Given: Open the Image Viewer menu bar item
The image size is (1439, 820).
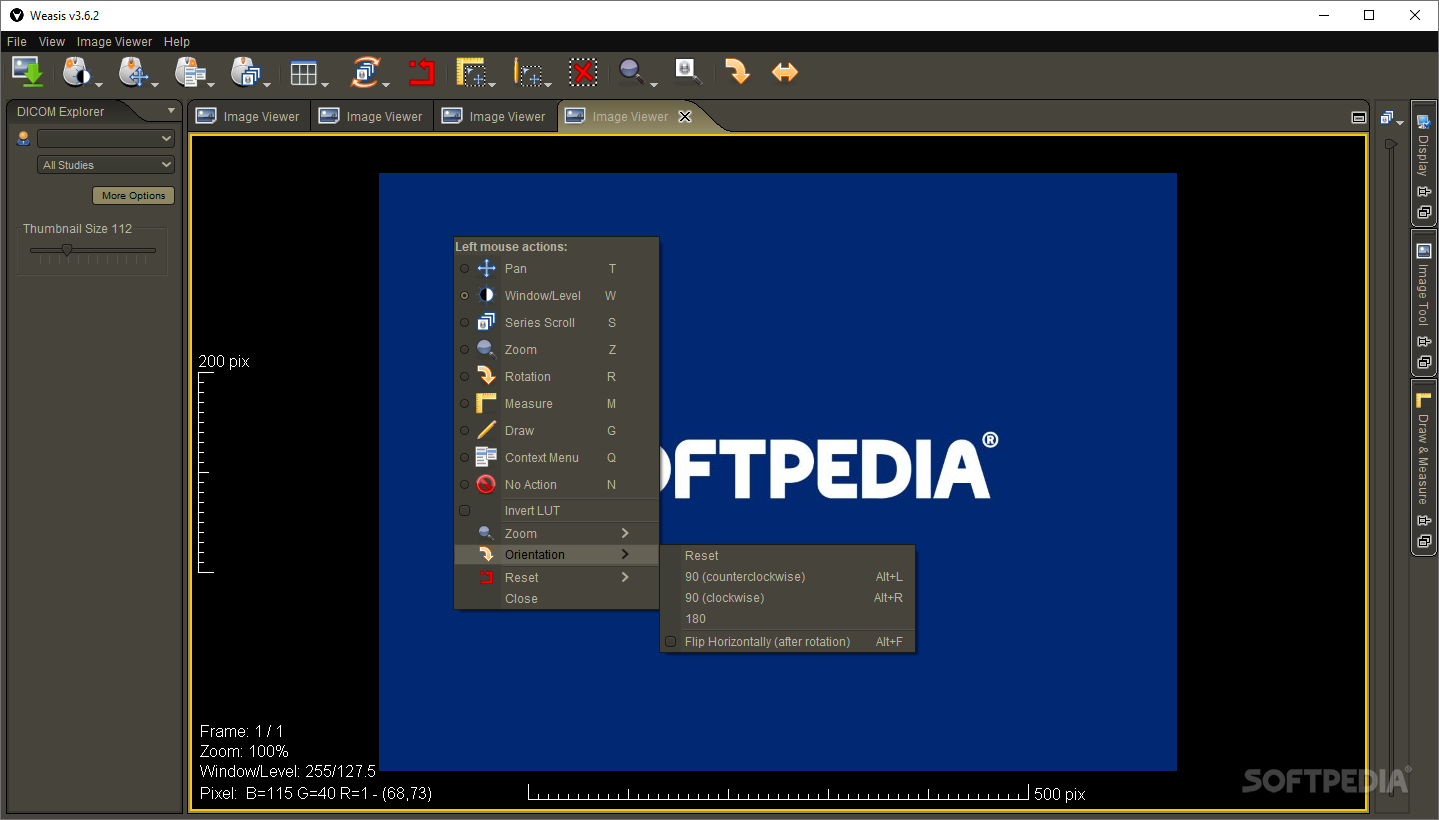Looking at the screenshot, I should tap(115, 42).
